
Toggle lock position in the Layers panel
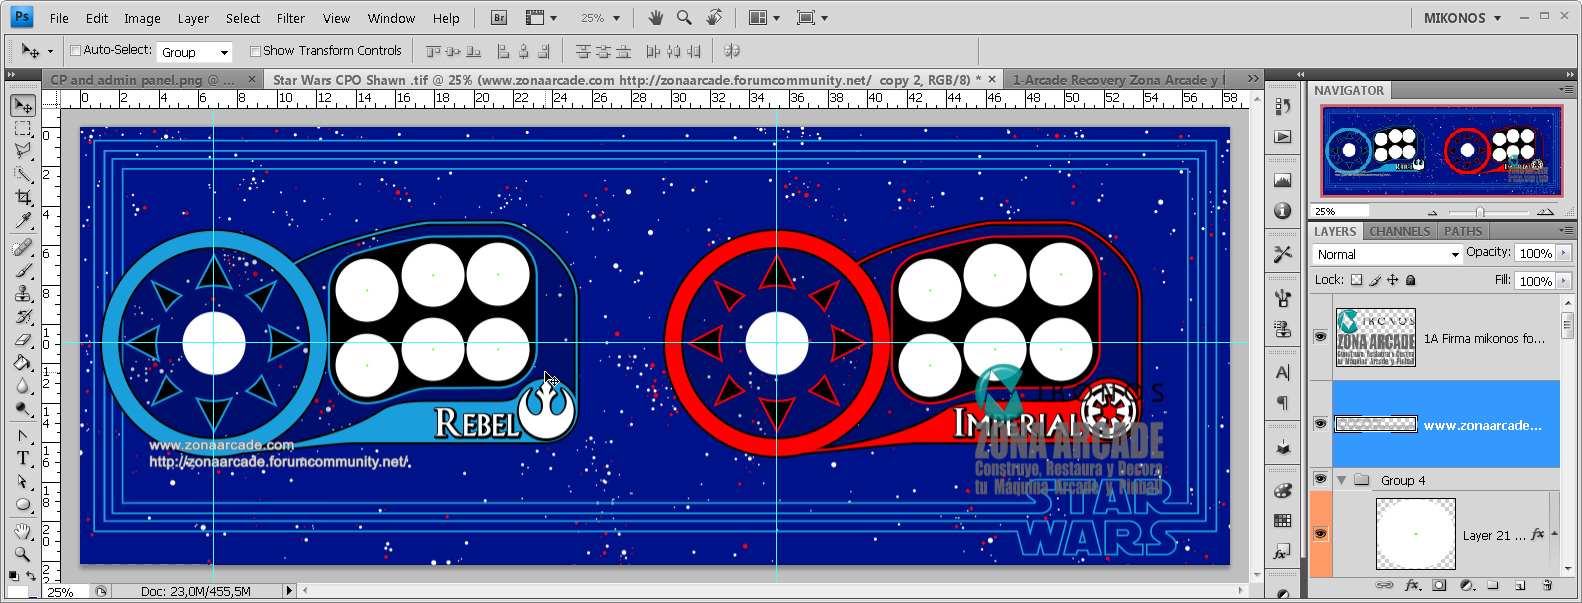tap(1393, 280)
